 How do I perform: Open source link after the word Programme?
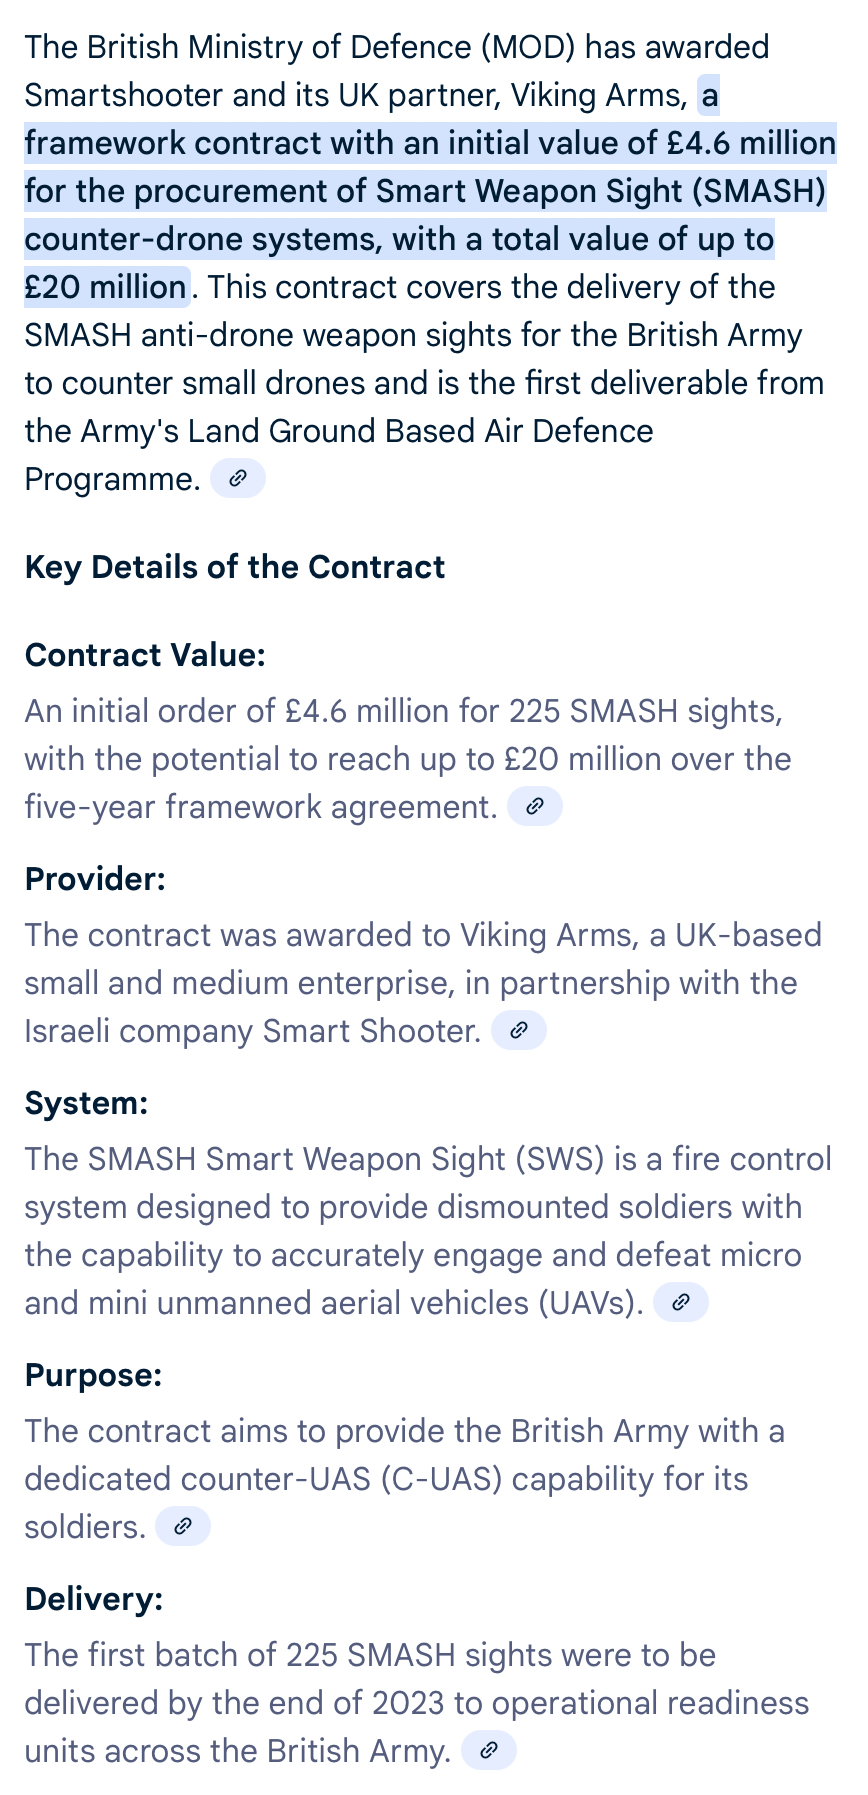(238, 479)
